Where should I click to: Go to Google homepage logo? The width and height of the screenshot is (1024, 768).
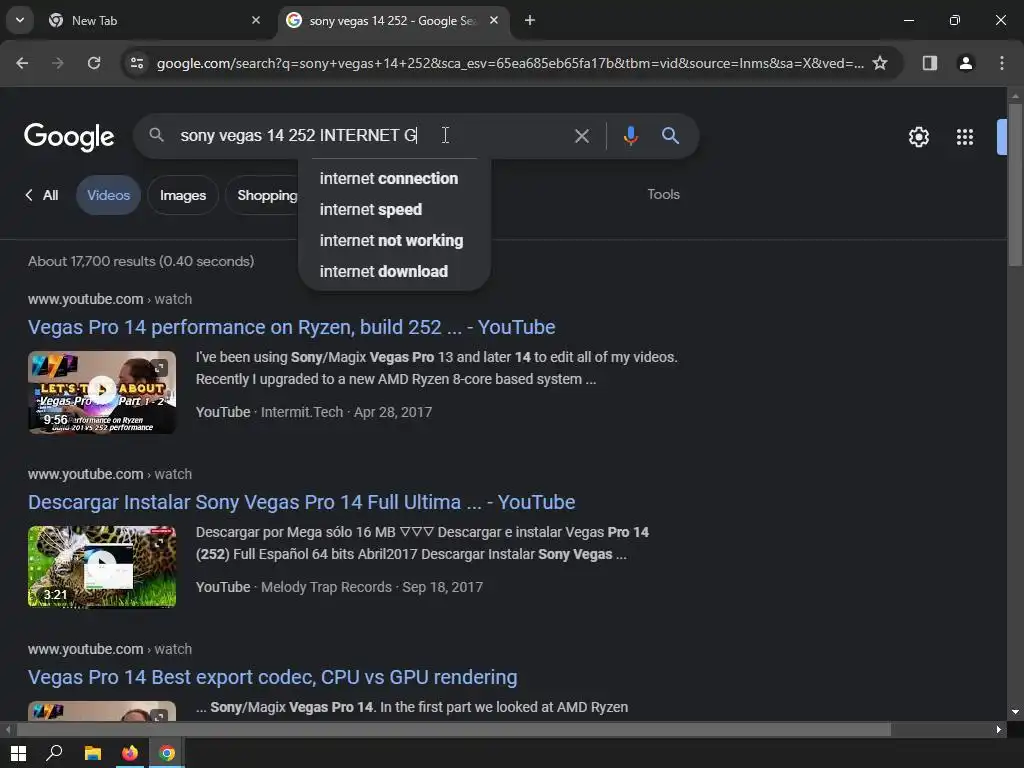pyautogui.click(x=69, y=136)
